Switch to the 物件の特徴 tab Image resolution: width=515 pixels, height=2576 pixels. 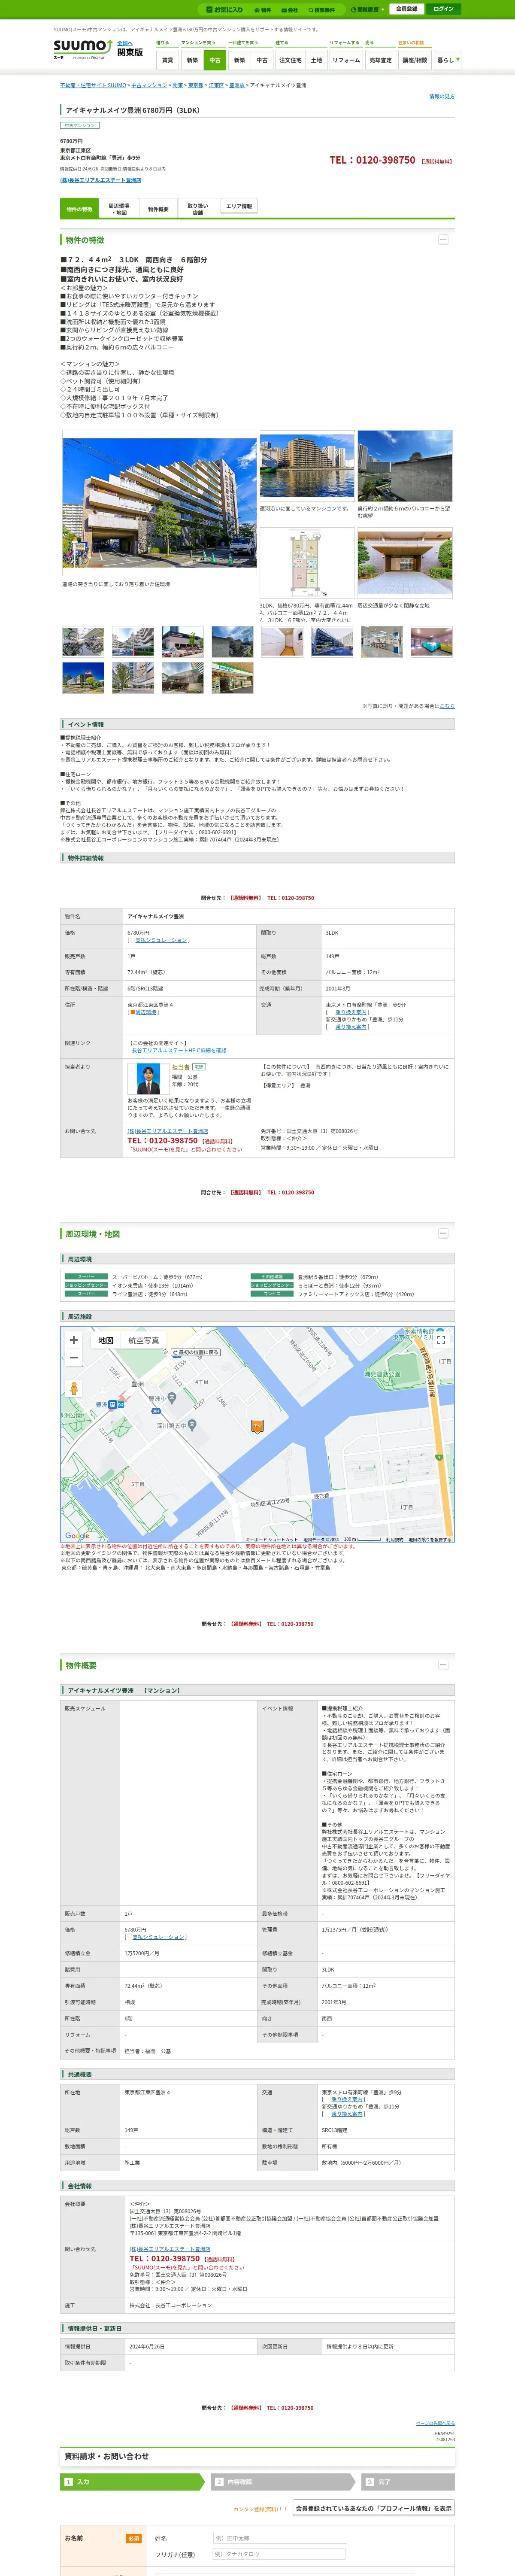point(80,209)
